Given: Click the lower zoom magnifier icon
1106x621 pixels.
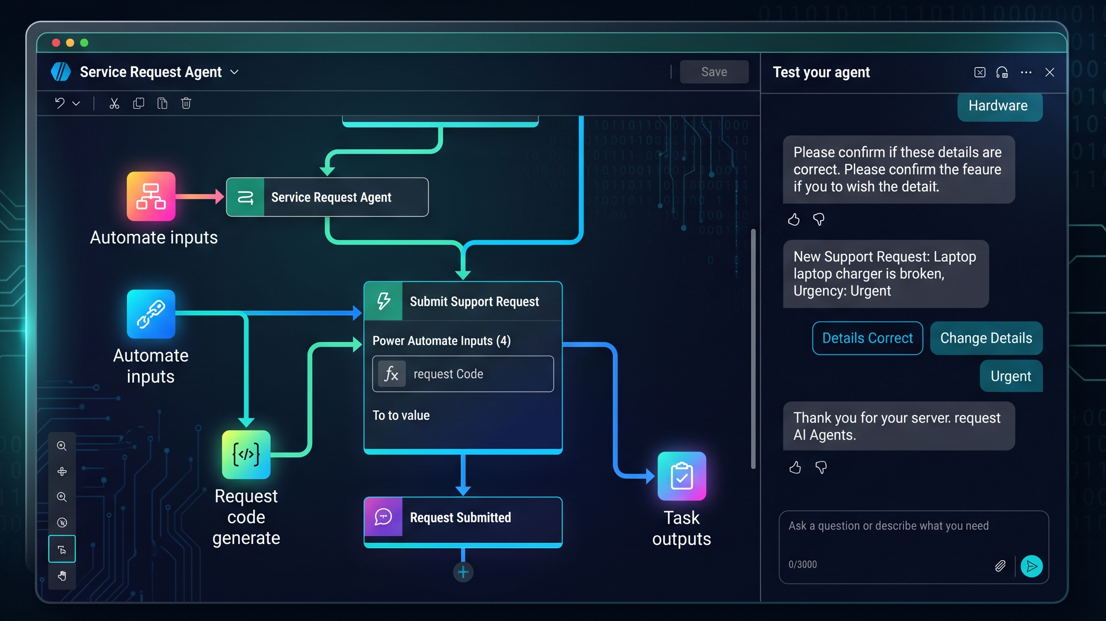Looking at the screenshot, I should click(x=62, y=498).
